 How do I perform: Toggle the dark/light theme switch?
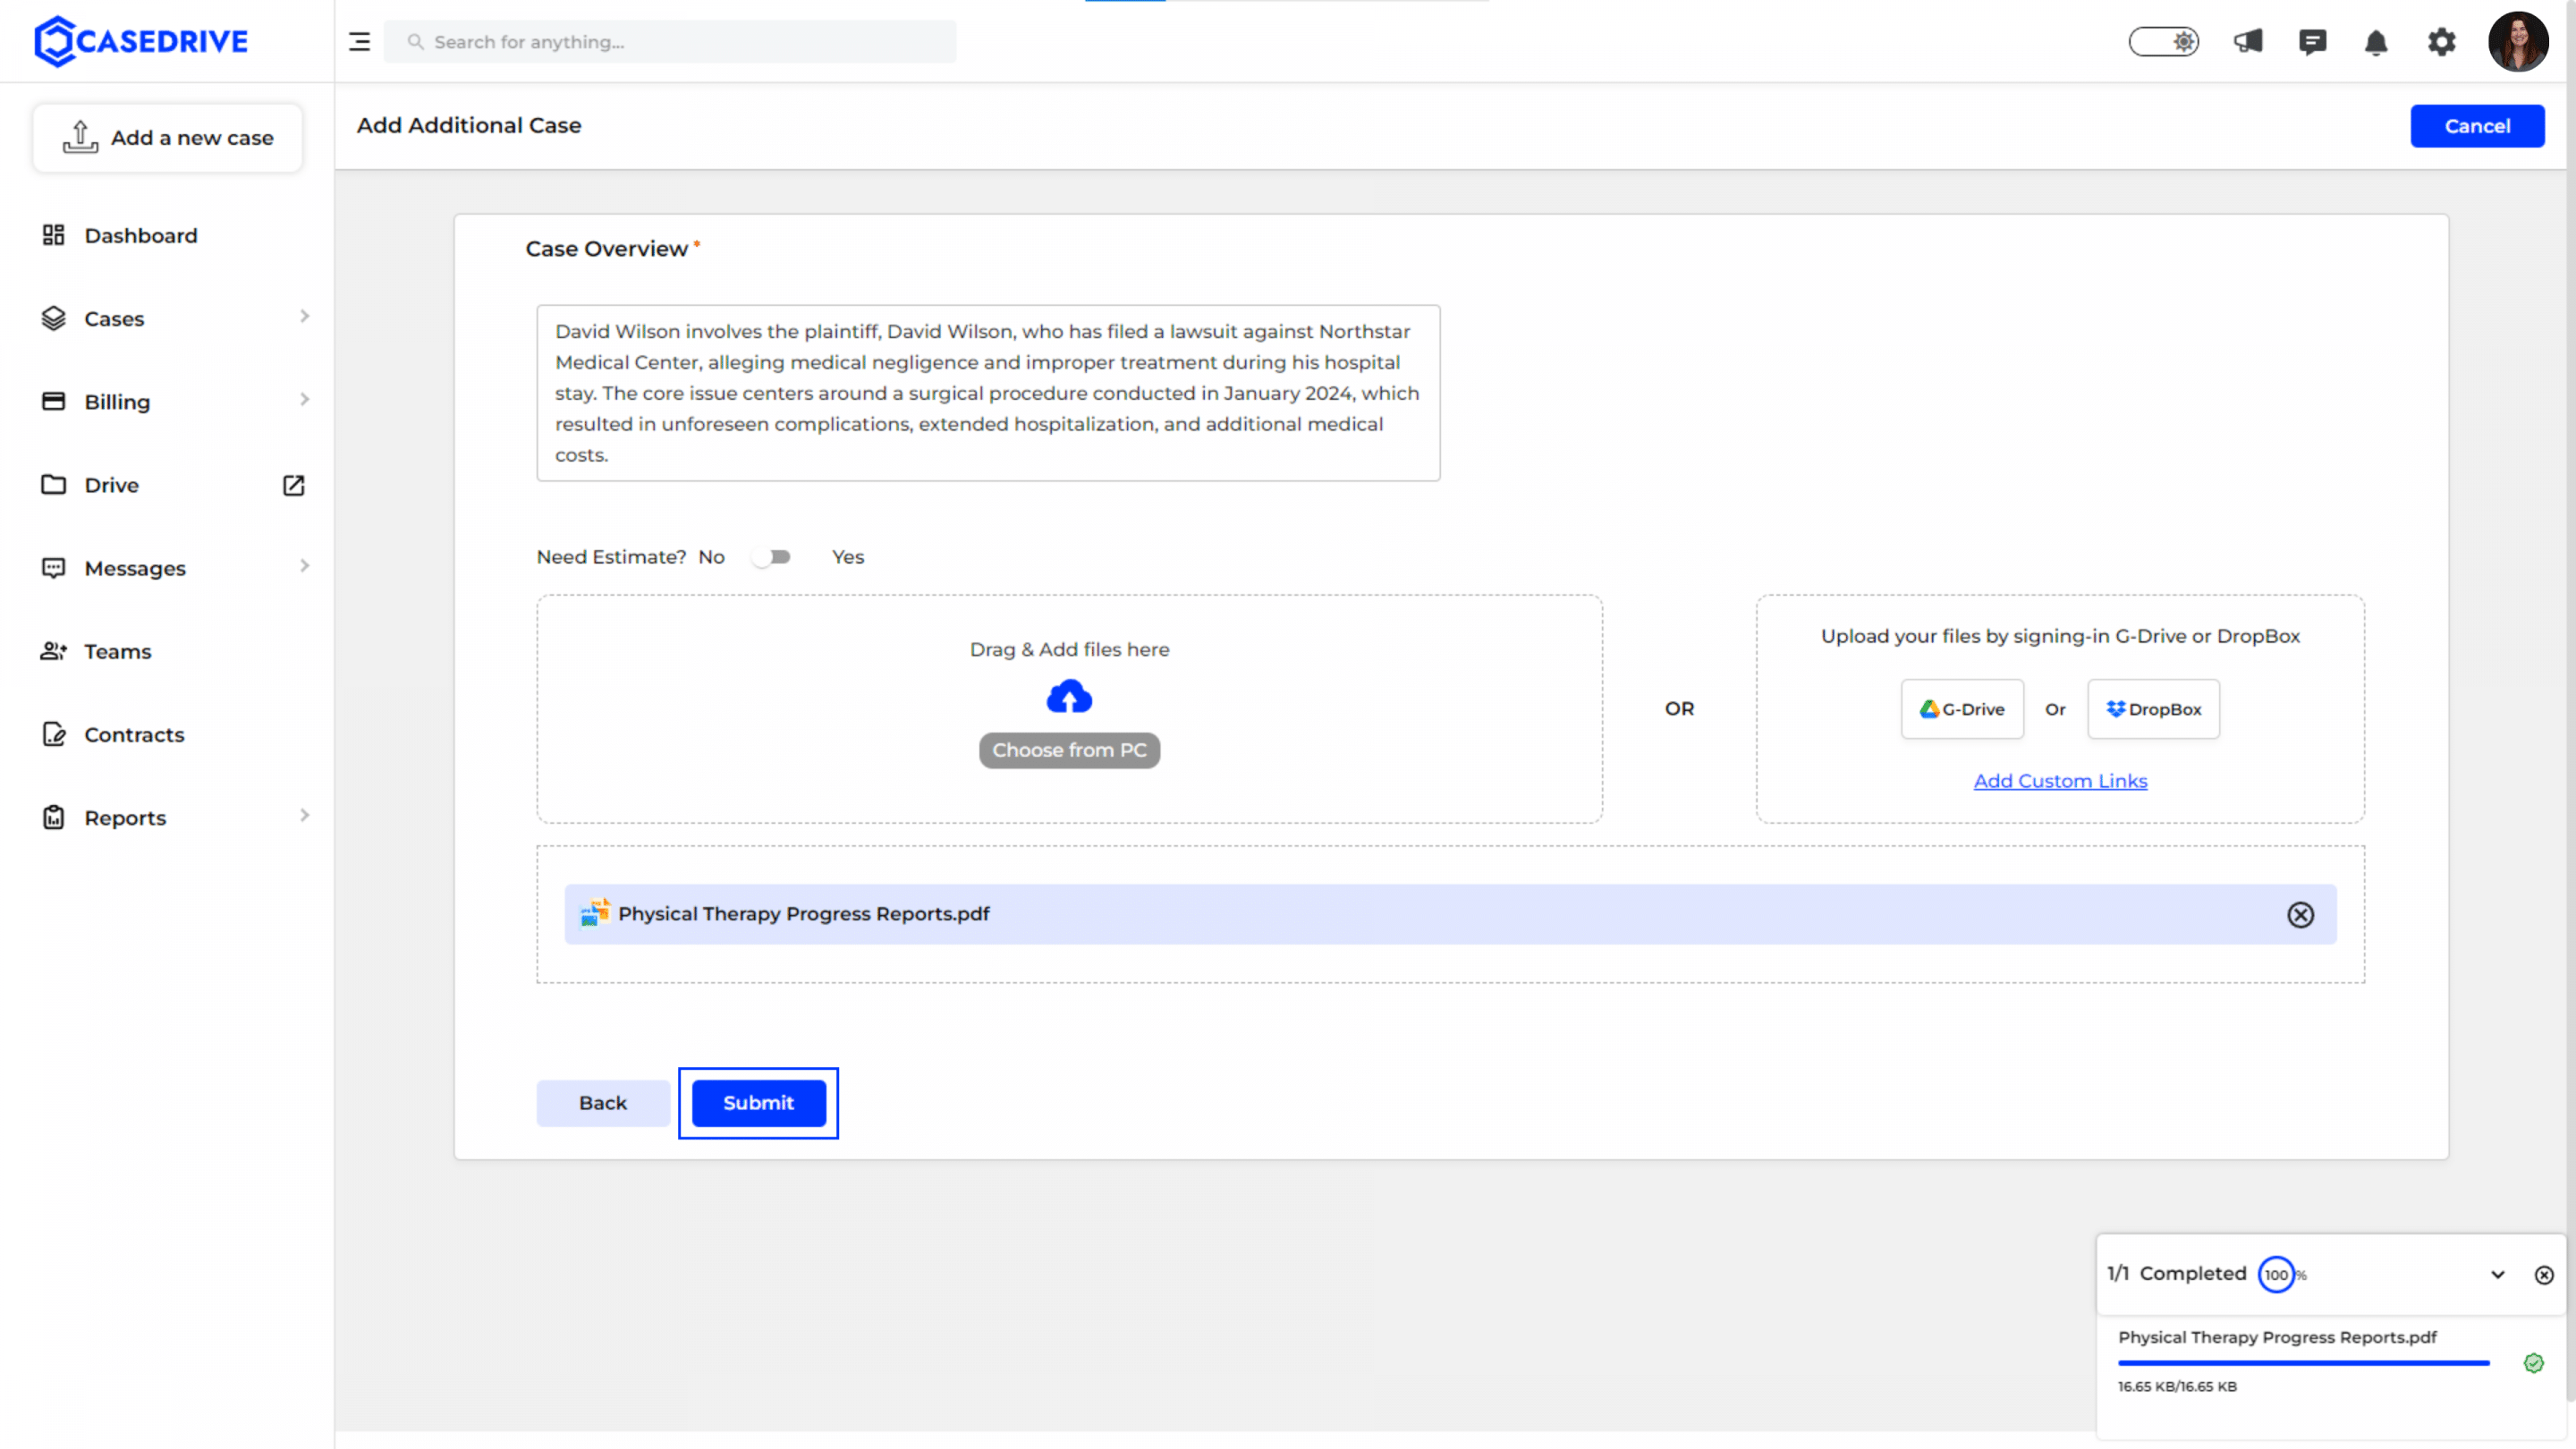click(x=2163, y=42)
